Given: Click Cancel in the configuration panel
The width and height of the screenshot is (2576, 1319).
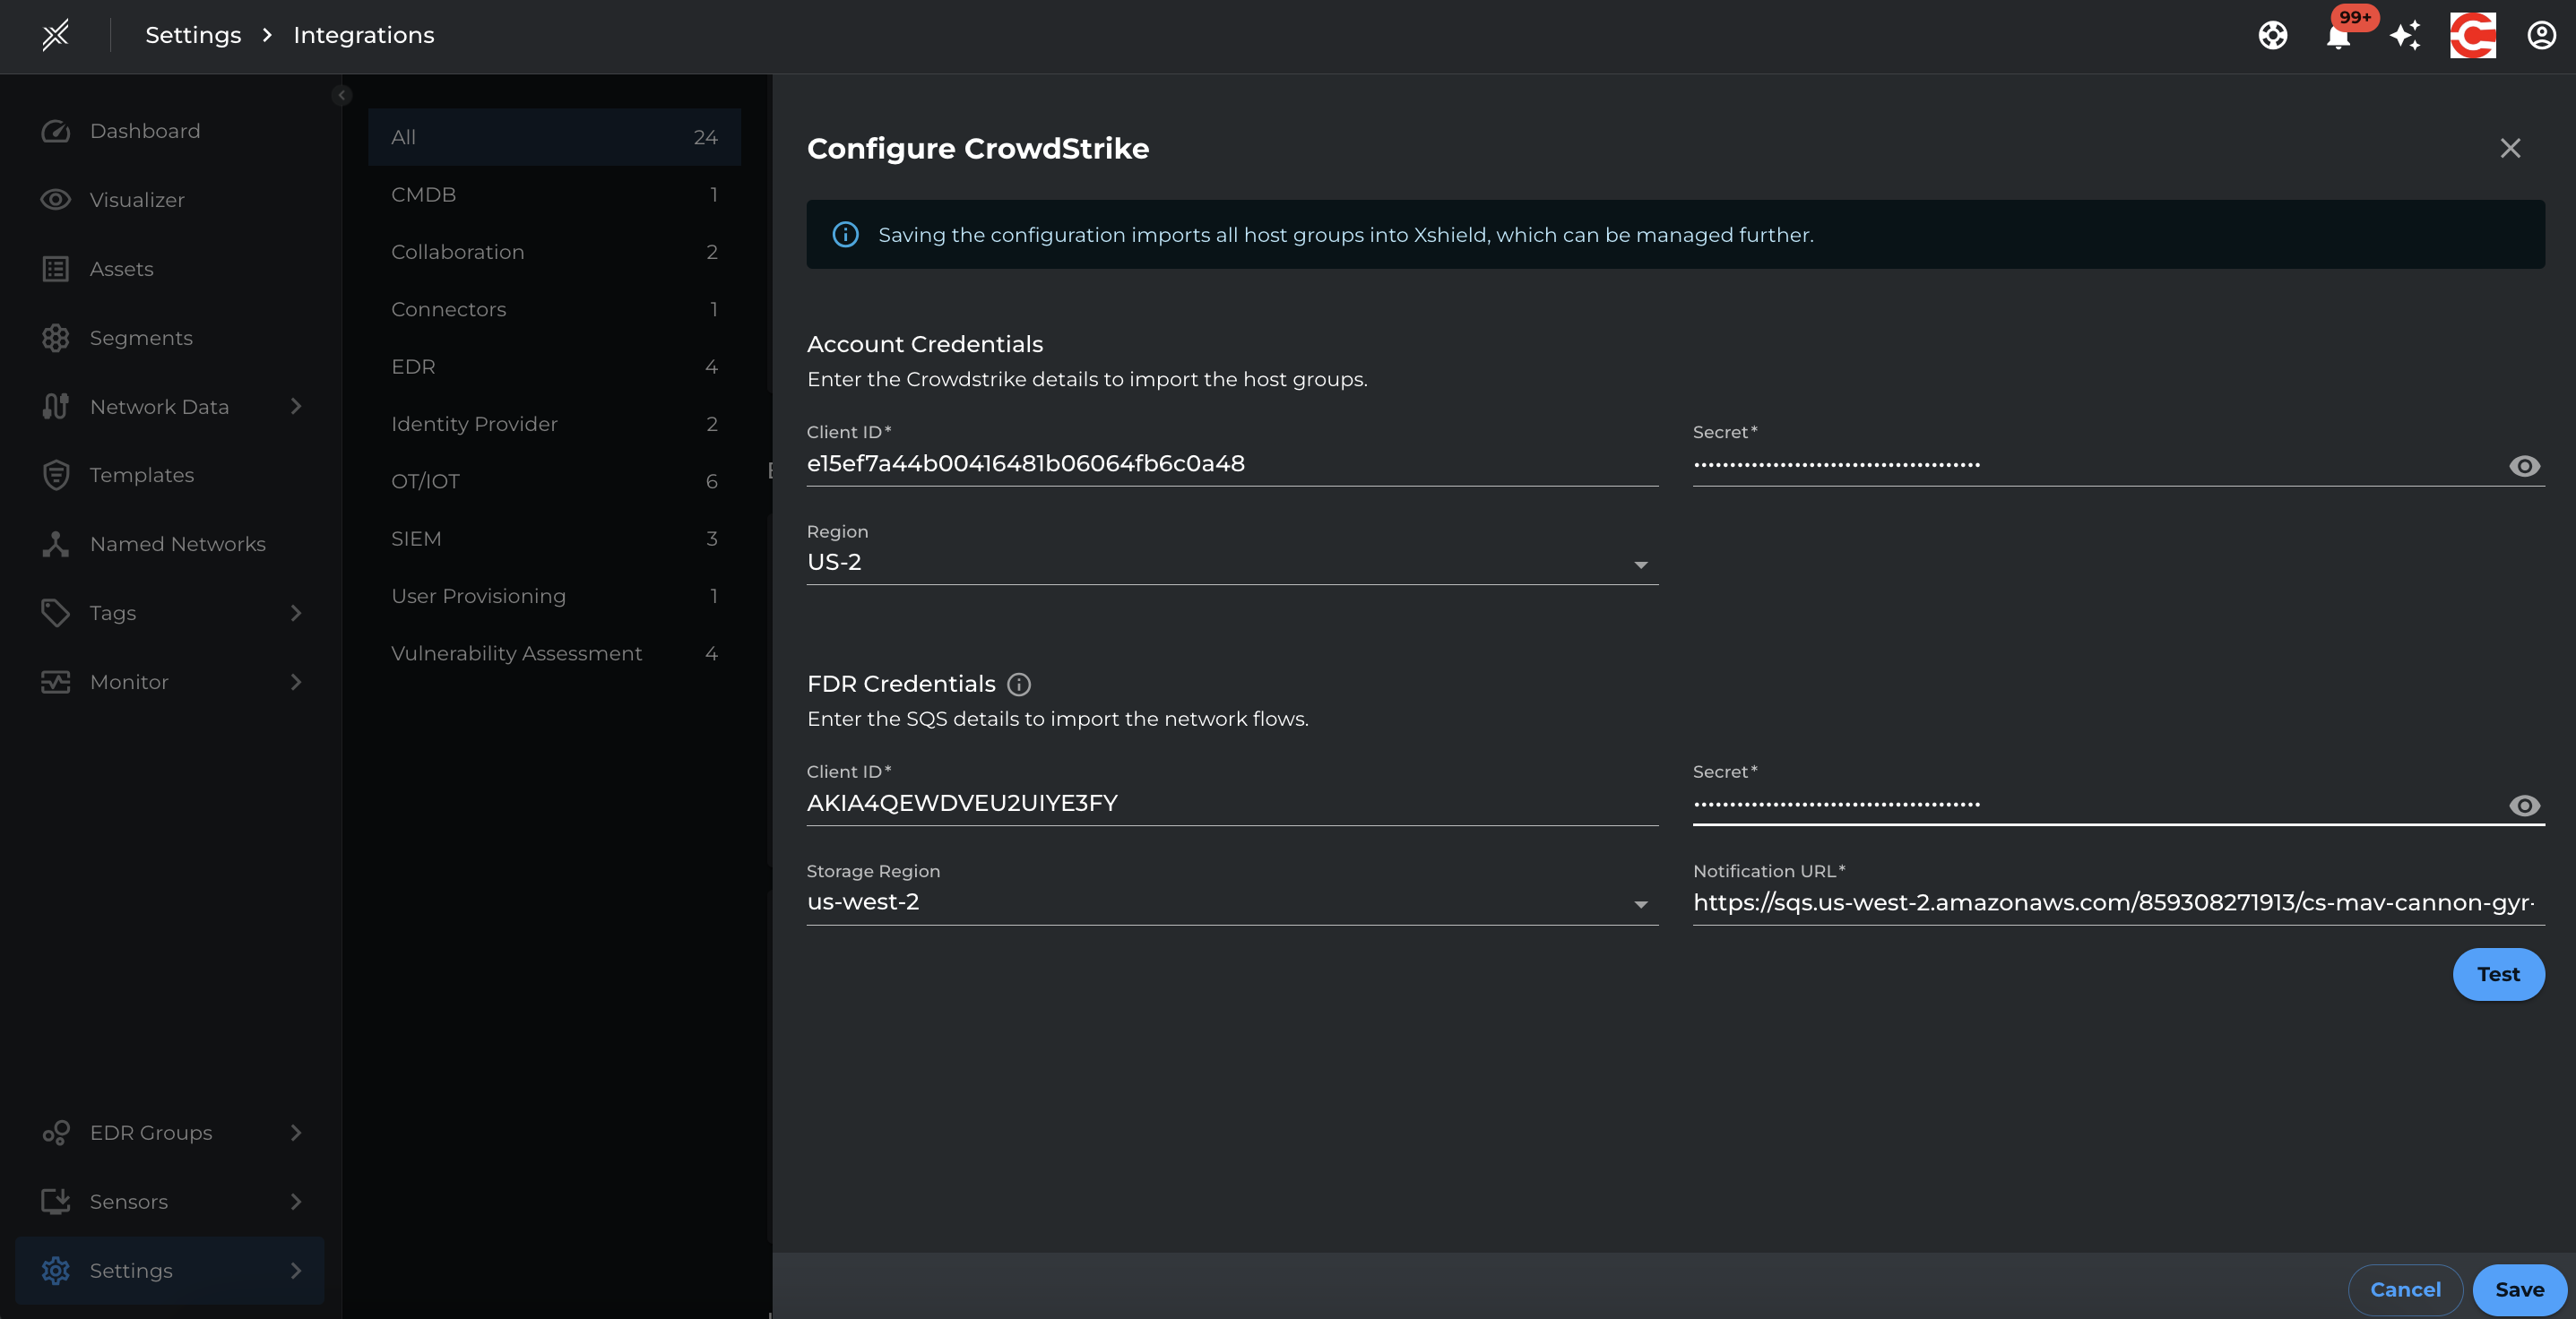Looking at the screenshot, I should coord(2404,1289).
